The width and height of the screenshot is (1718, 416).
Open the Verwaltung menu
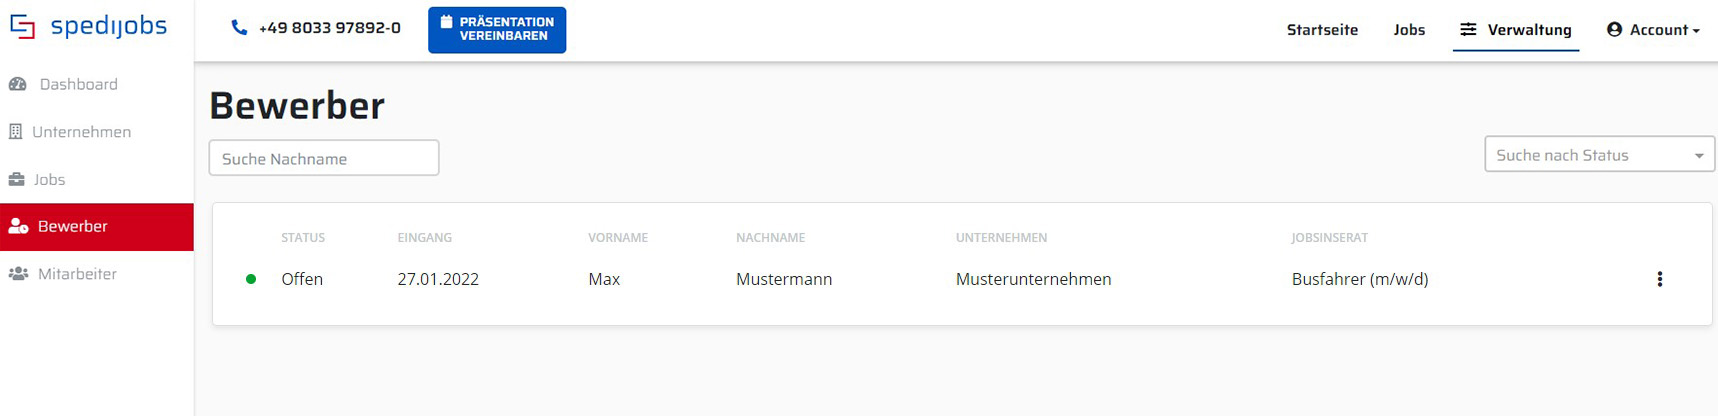click(1516, 30)
